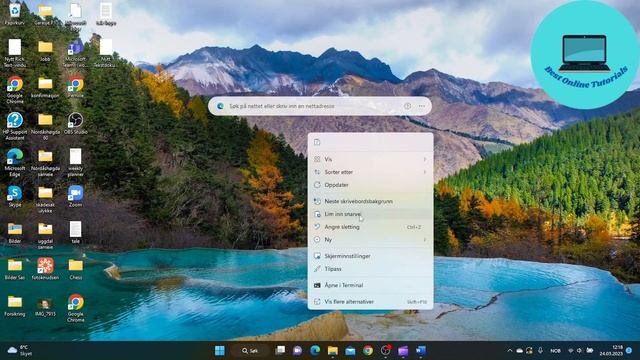This screenshot has height=360, width=640.
Task: Choose Vis flere alternativer
Action: click(x=370, y=302)
